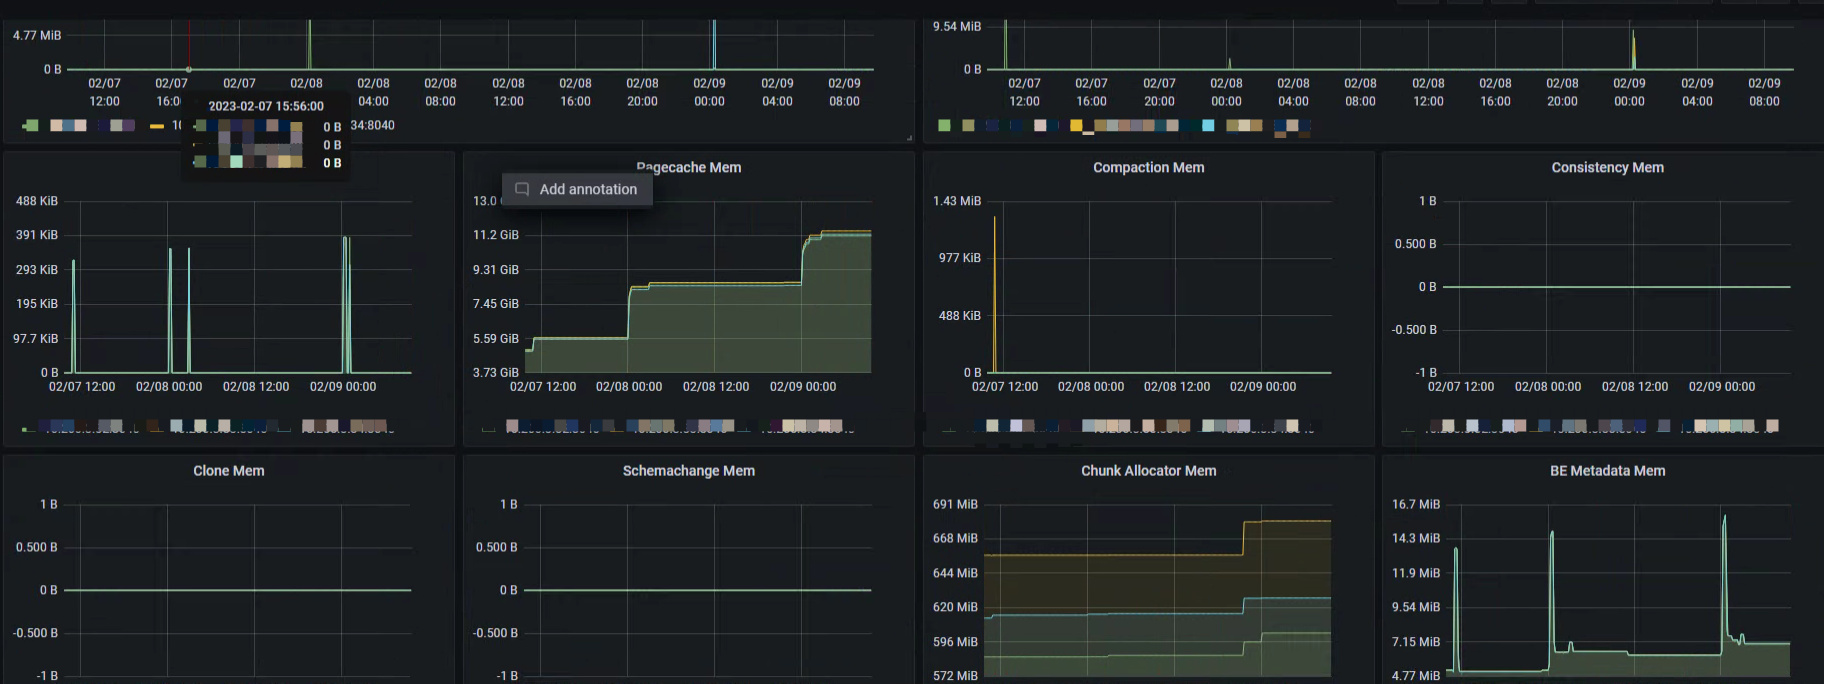
Task: Click first green legend swatch in top-left panel
Action: pyautogui.click(x=31, y=126)
